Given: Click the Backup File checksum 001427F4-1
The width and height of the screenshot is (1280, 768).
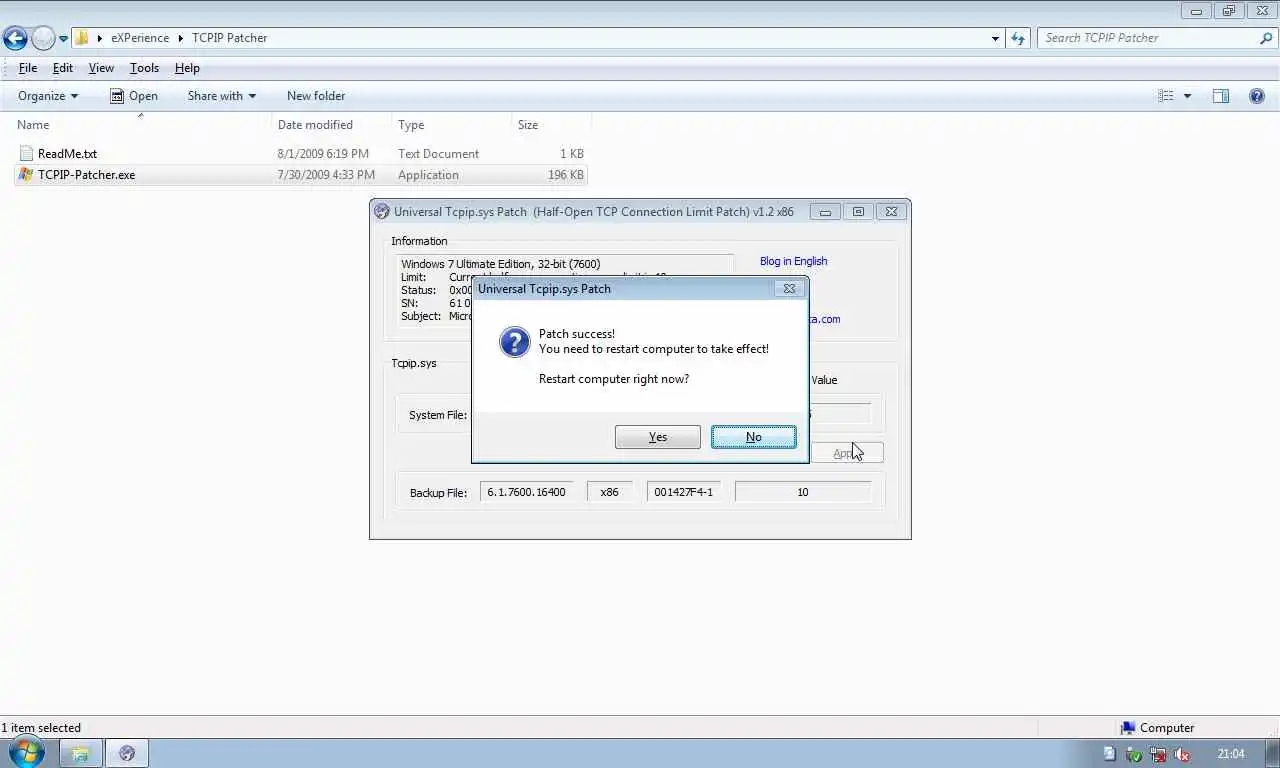Looking at the screenshot, I should (x=683, y=492).
